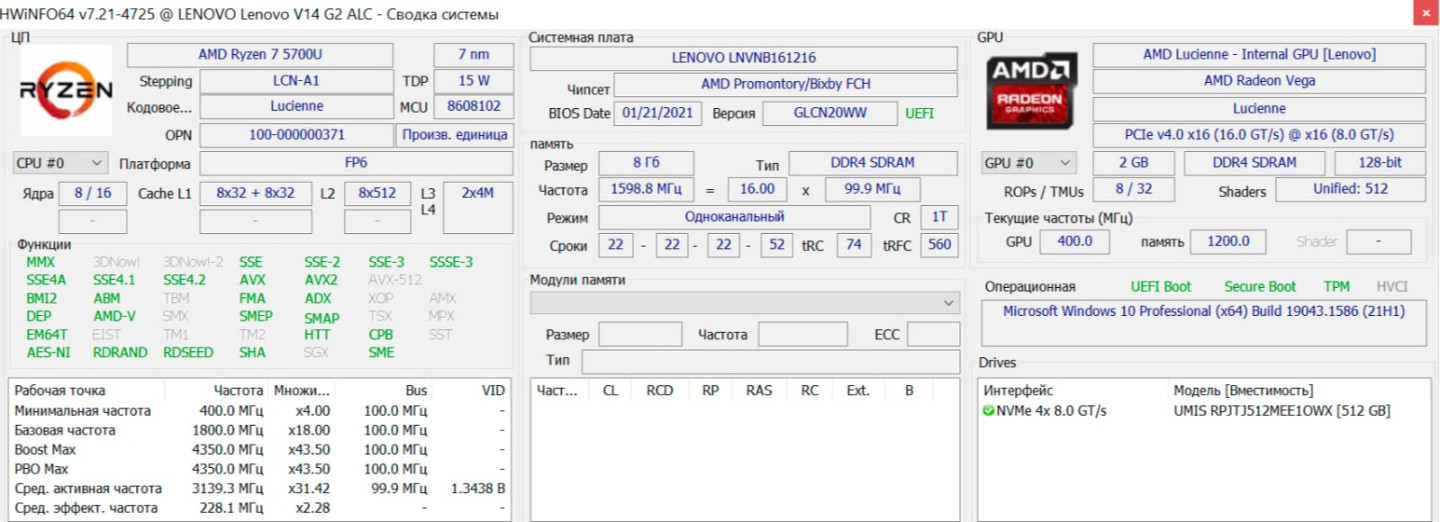This screenshot has height=522, width=1440.
Task: Click the Произв. единица button
Action: pyautogui.click(x=456, y=135)
